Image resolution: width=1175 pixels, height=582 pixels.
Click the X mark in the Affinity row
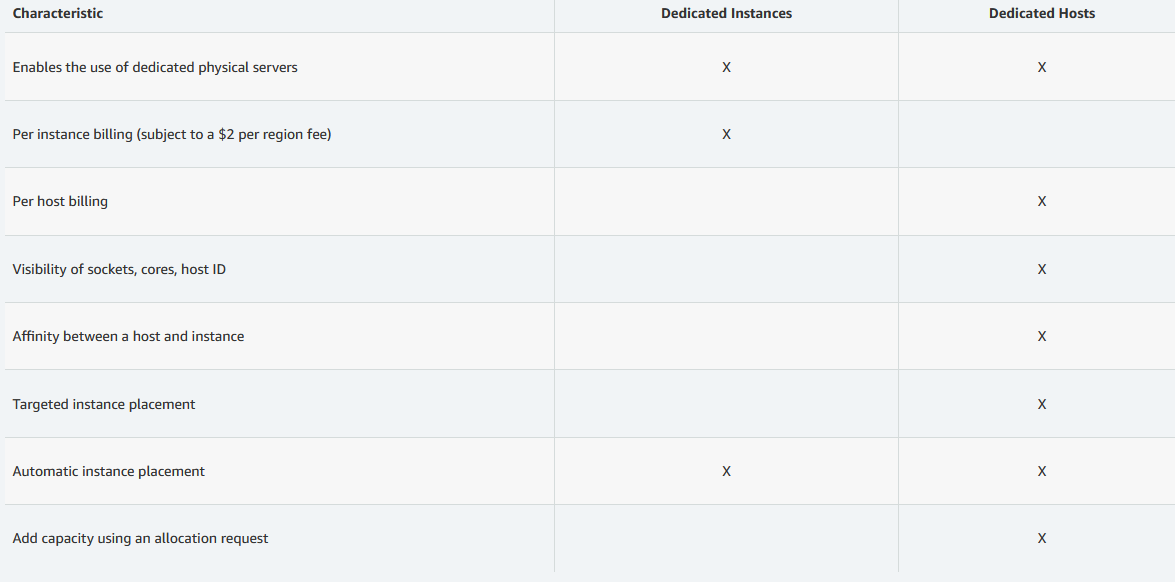1042,336
